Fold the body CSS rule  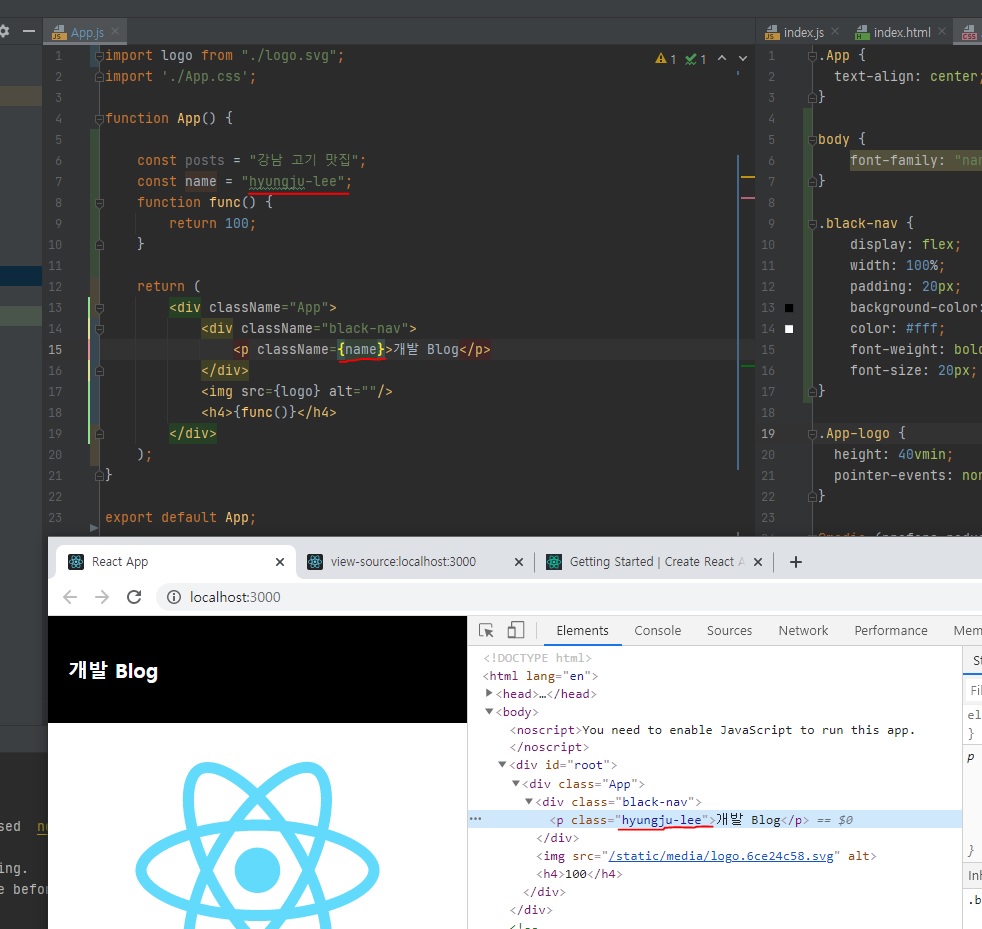point(812,140)
